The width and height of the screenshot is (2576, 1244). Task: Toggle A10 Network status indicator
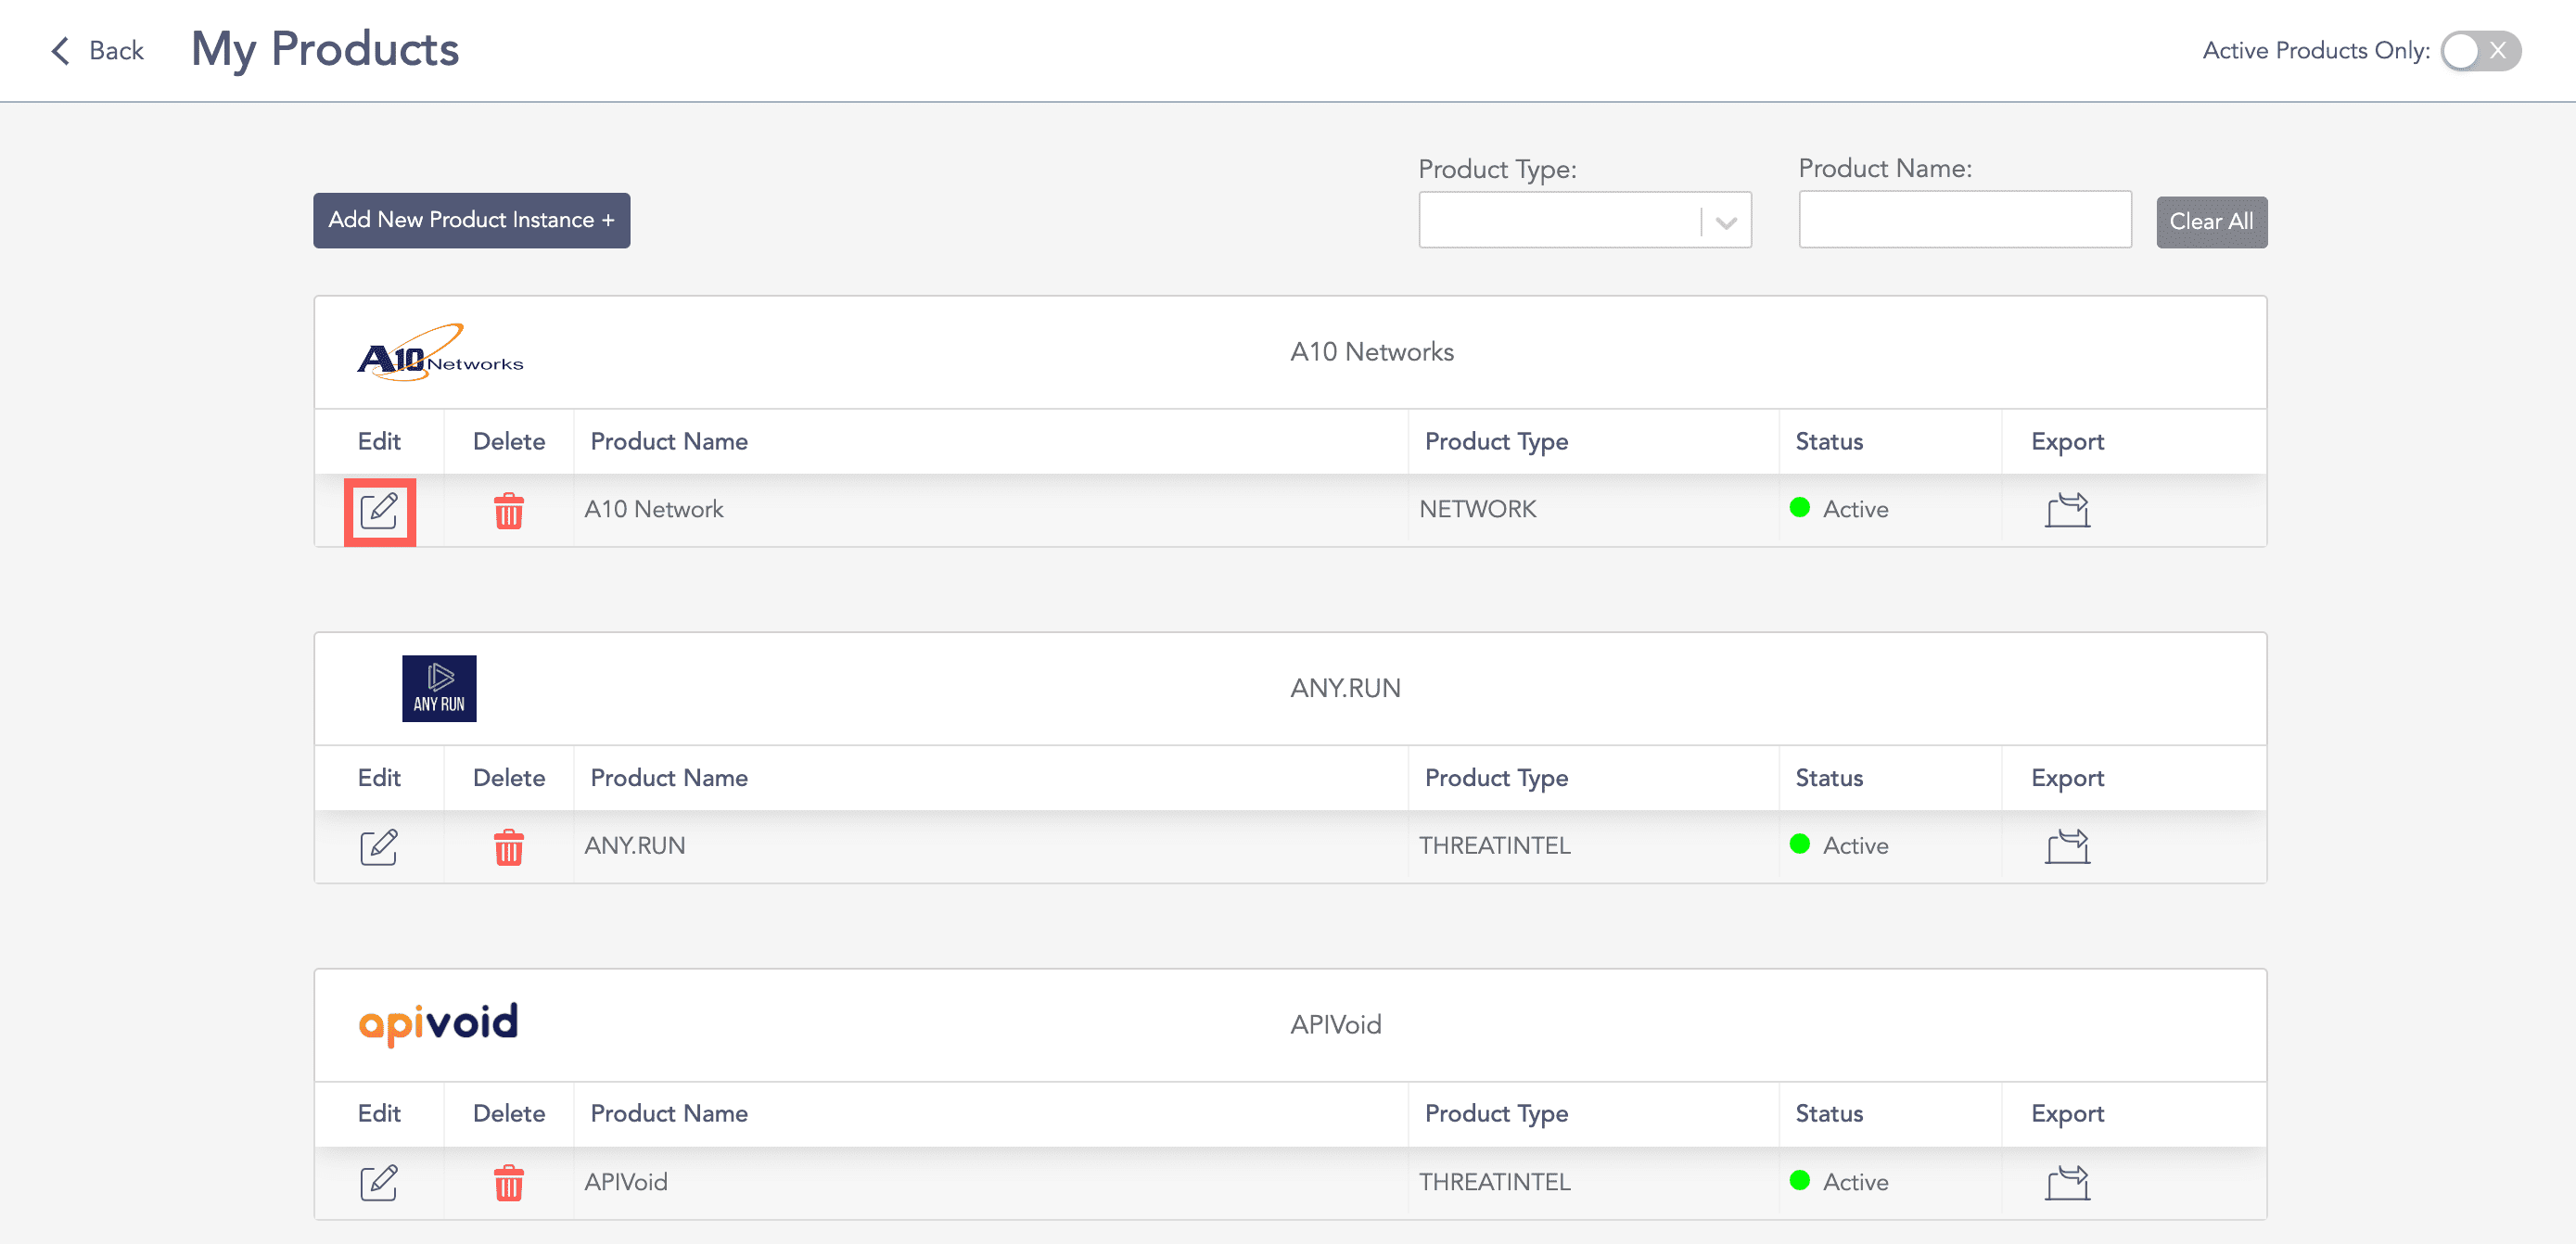[x=1800, y=509]
